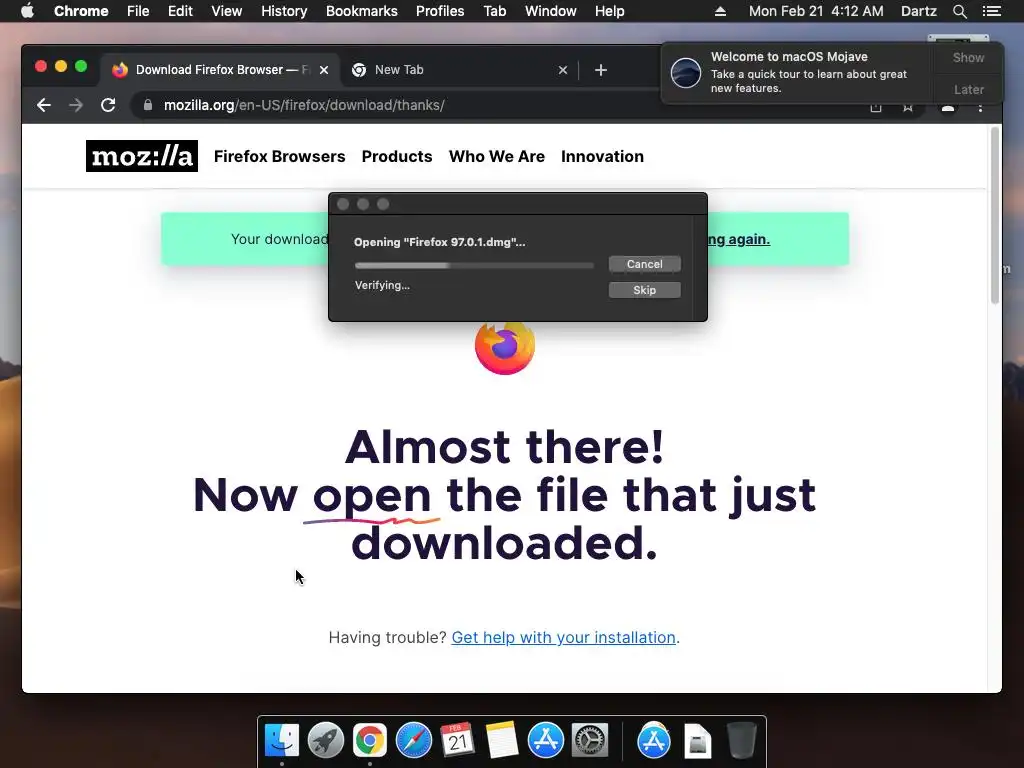Open the Window menu
Screen dimensions: 1024x768
pos(551,11)
